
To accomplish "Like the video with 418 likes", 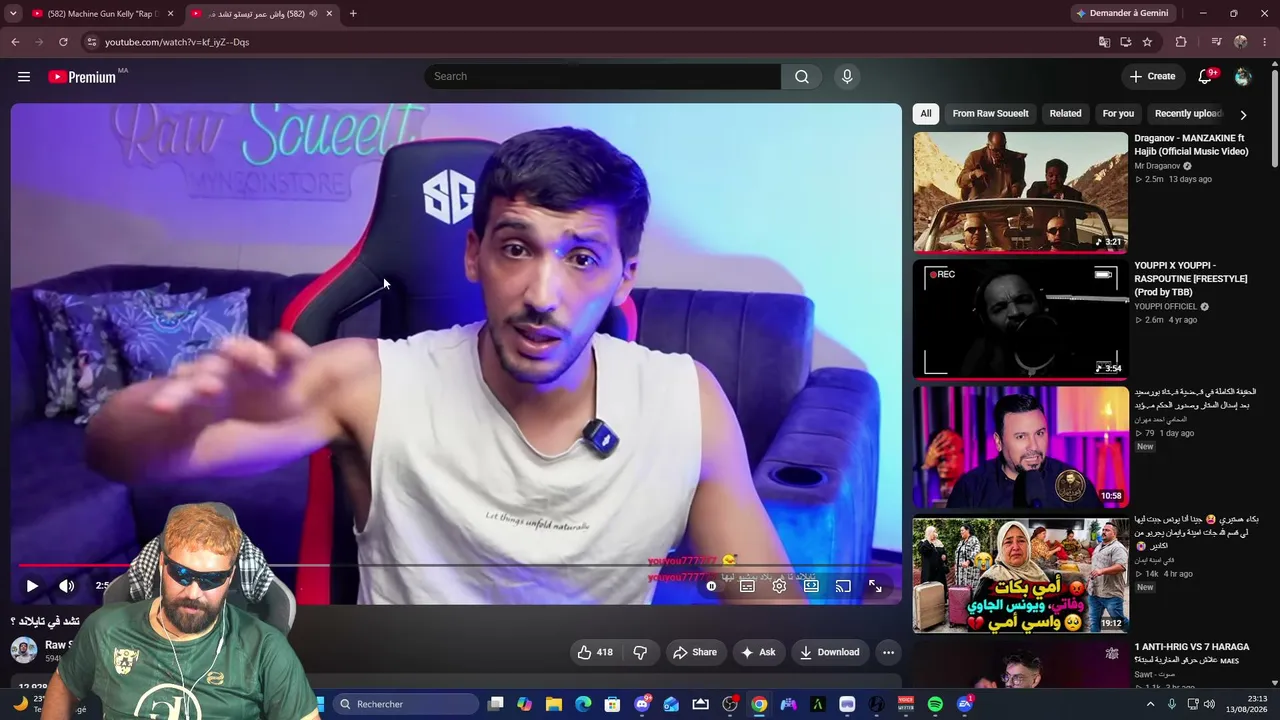I will [x=595, y=652].
